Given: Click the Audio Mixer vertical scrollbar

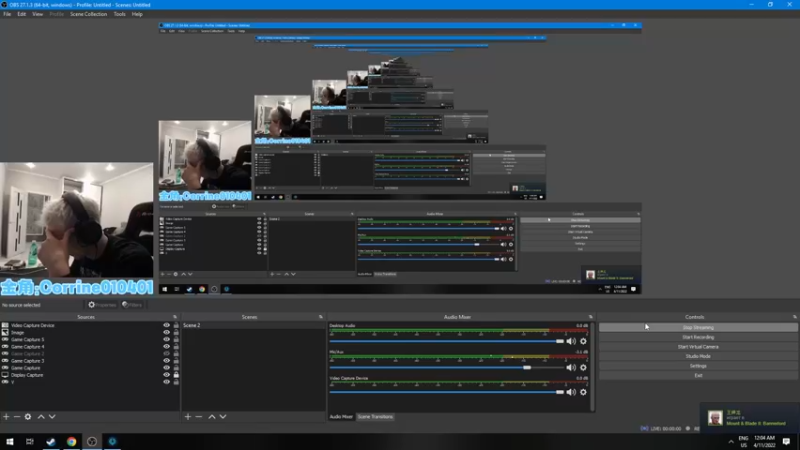Looking at the screenshot, I should click(592, 366).
